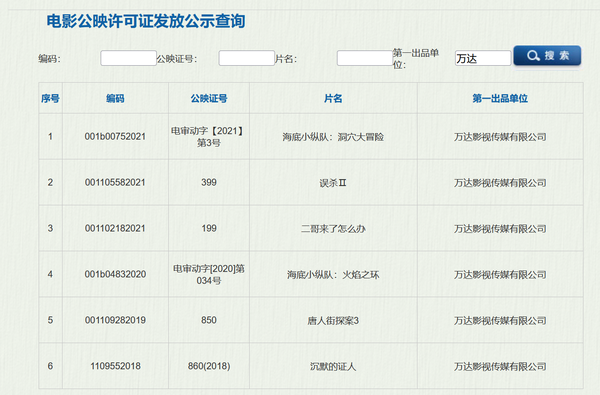The width and height of the screenshot is (600, 395).
Task: Click the 序号 column header
Action: click(50, 98)
